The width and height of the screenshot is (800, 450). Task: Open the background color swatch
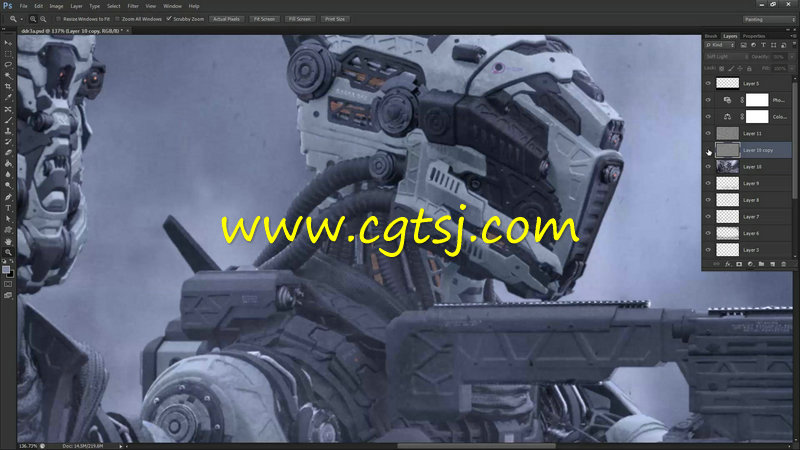[10, 274]
